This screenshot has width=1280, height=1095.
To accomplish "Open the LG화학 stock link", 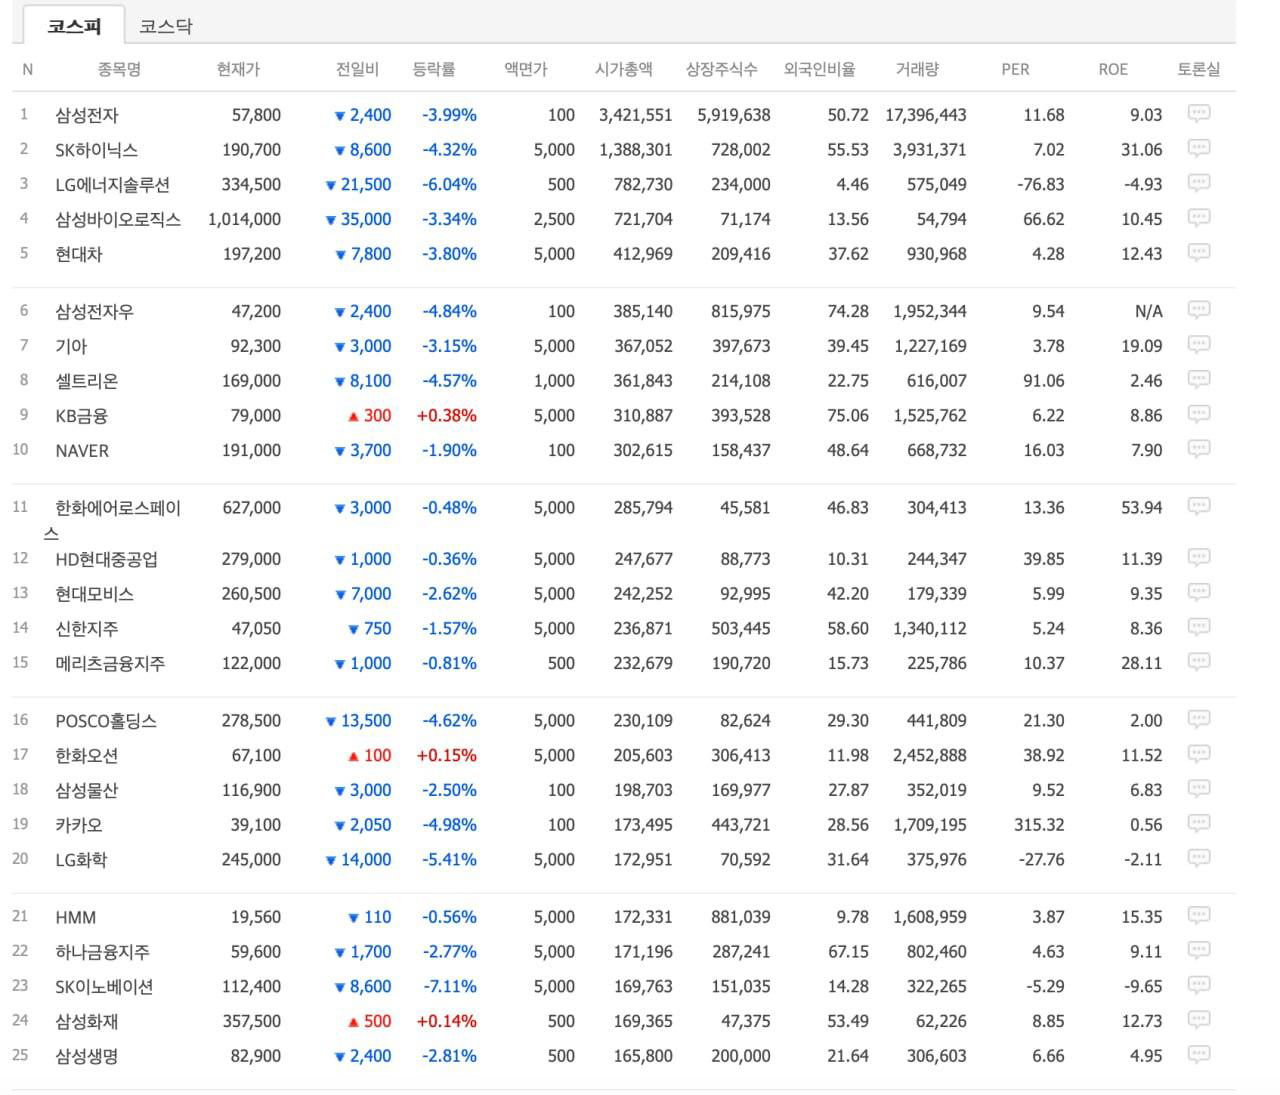I will tap(81, 860).
